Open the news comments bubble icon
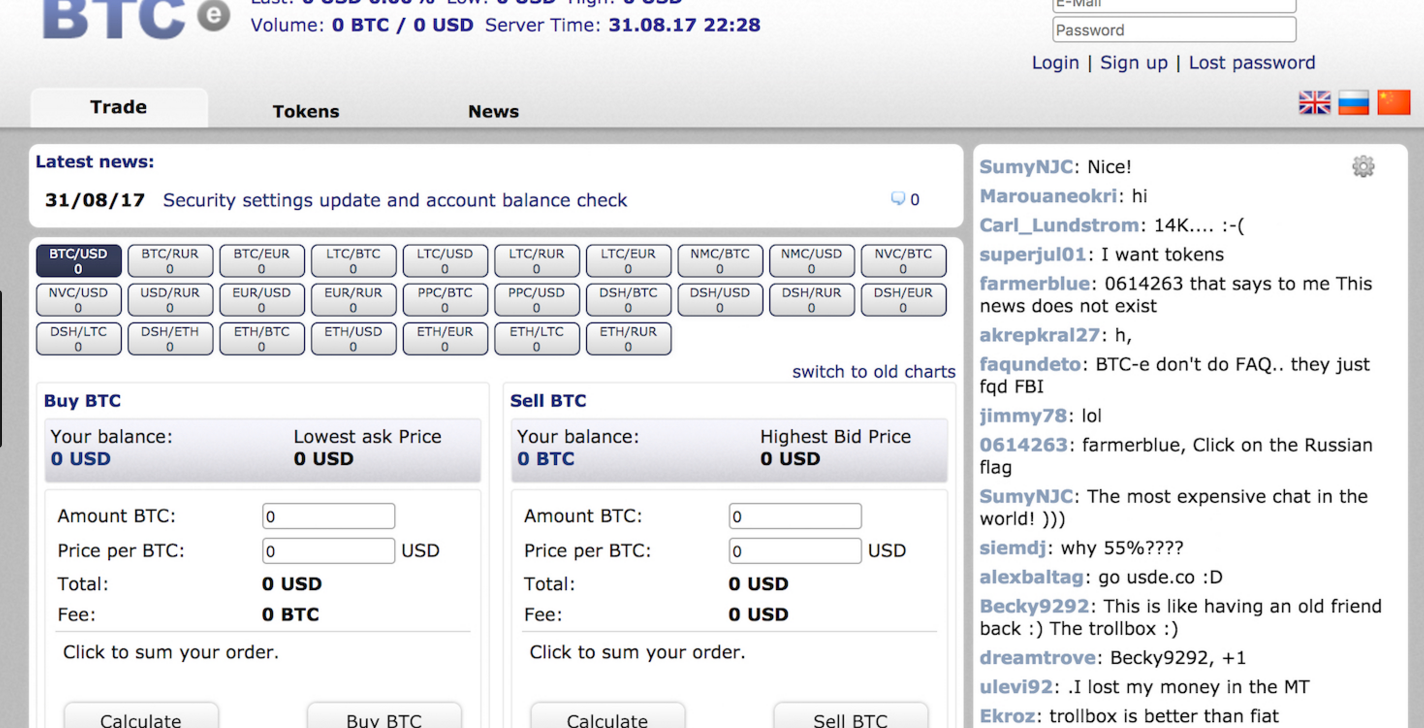Screen dimensions: 1424x728 (x=898, y=199)
